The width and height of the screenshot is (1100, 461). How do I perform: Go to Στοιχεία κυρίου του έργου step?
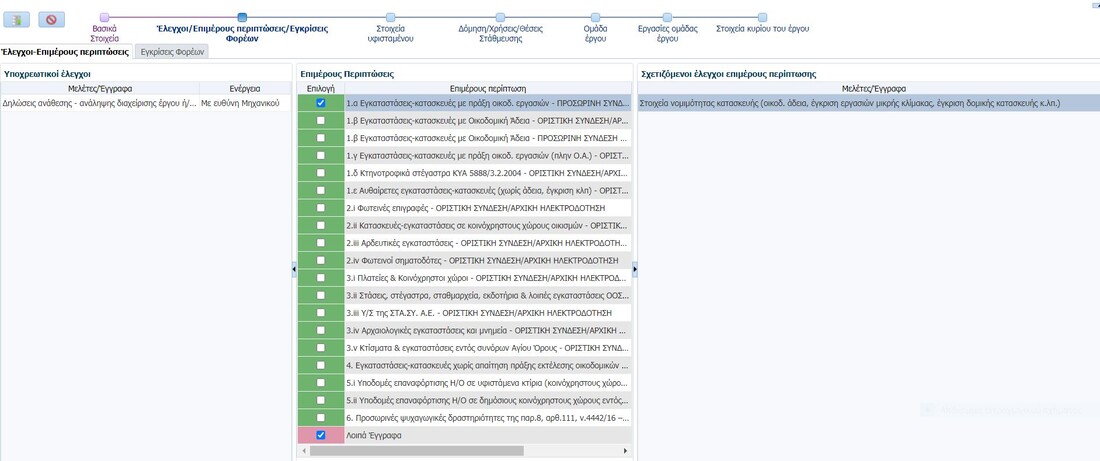[762, 17]
